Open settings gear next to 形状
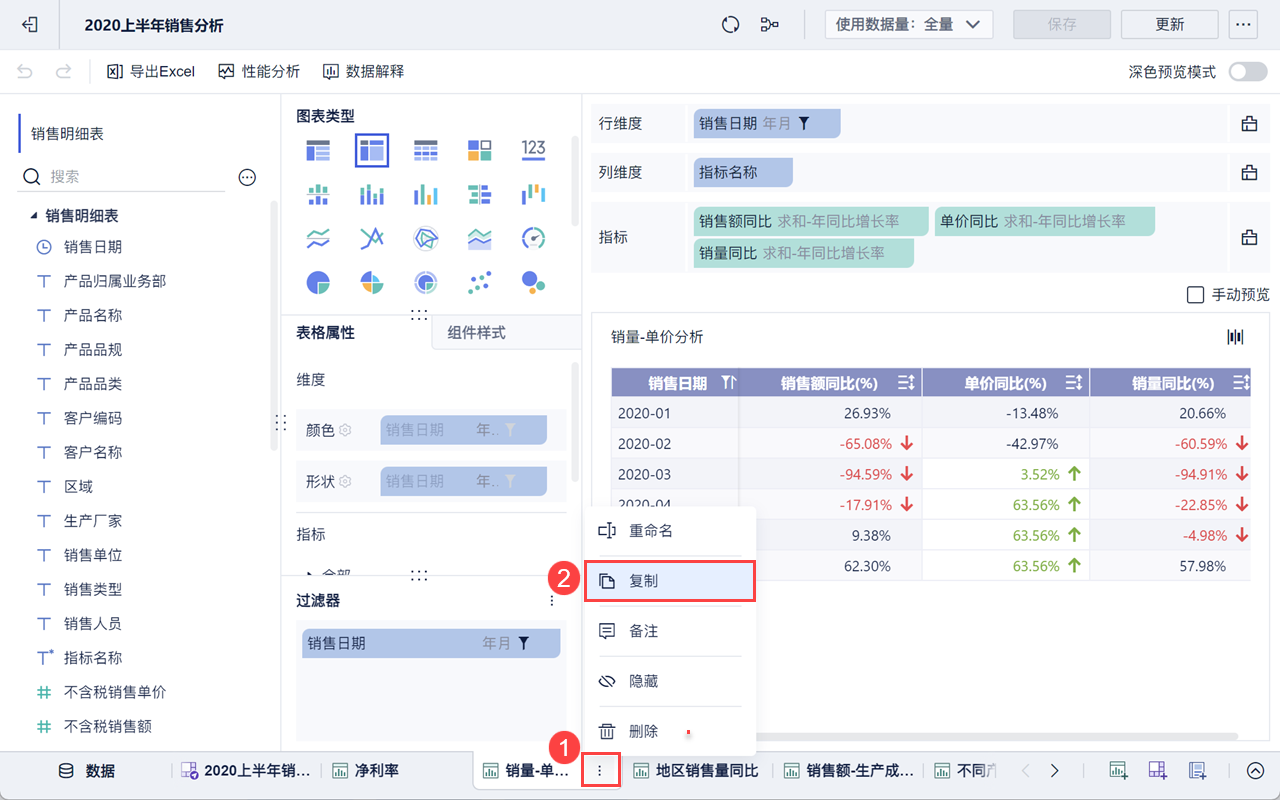Image resolution: width=1280 pixels, height=800 pixels. (345, 481)
